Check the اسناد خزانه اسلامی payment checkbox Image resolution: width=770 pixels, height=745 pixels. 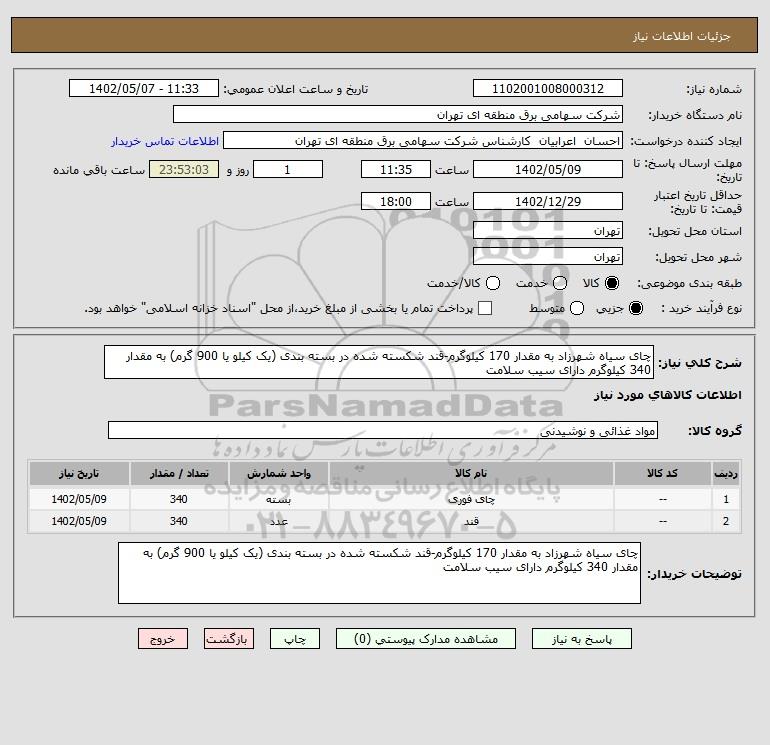click(485, 308)
